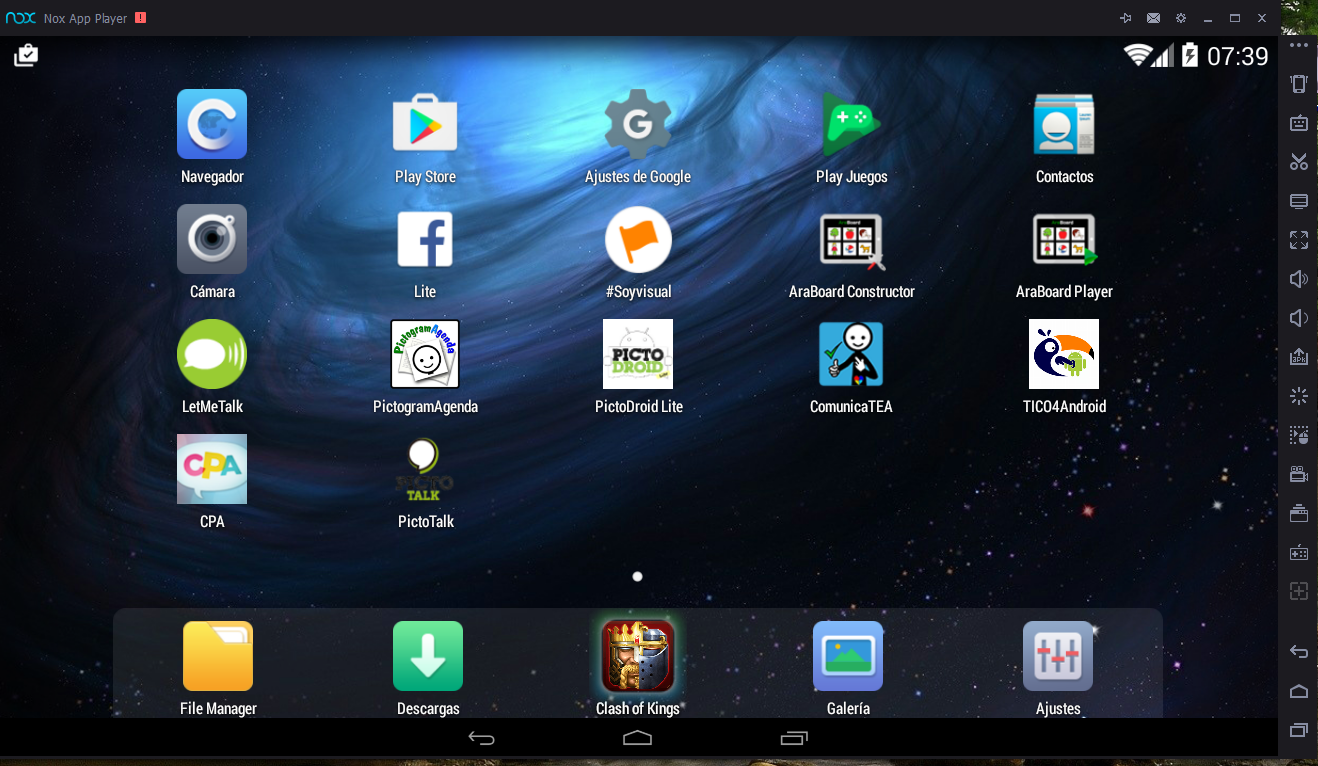This screenshot has height=766, width=1318.
Task: Open the mail icon in title bar
Action: (x=1153, y=18)
